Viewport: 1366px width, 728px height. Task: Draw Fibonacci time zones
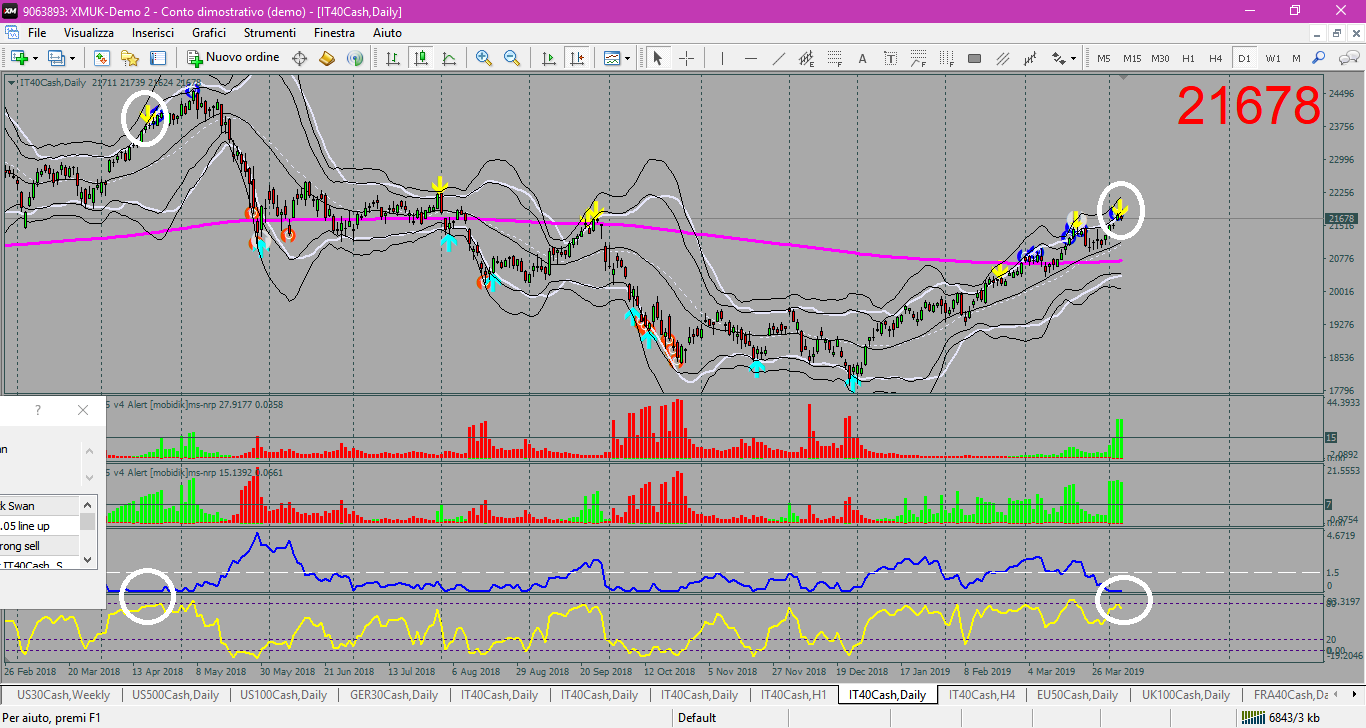pos(946,58)
